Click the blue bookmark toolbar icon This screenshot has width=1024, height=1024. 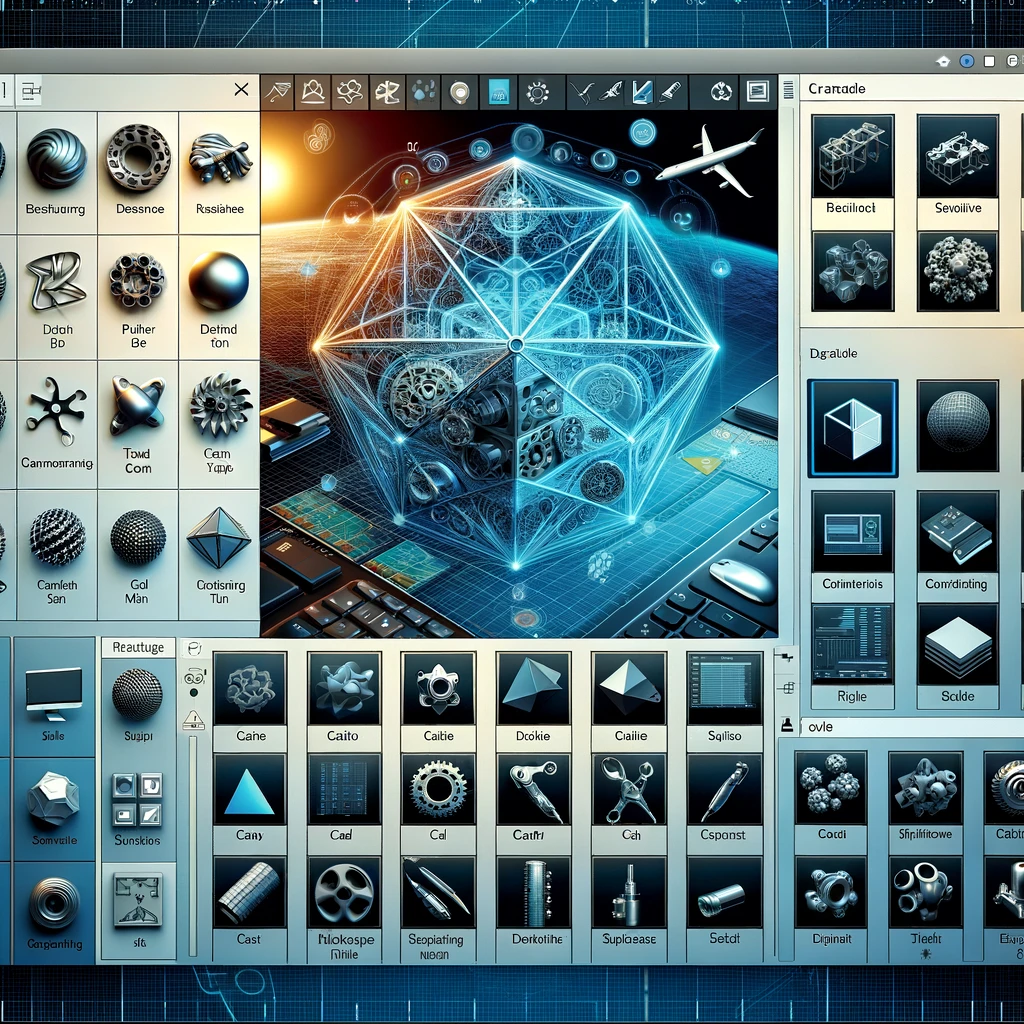pos(642,92)
